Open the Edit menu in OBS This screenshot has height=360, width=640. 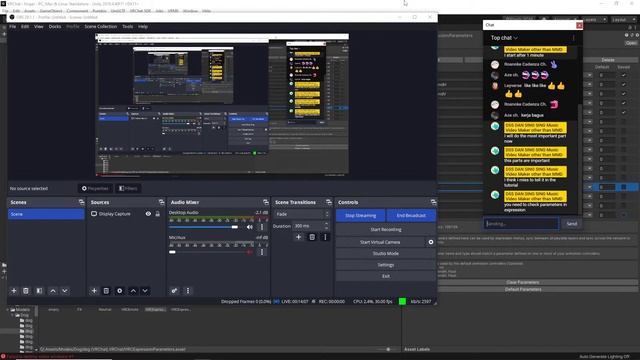tap(25, 27)
